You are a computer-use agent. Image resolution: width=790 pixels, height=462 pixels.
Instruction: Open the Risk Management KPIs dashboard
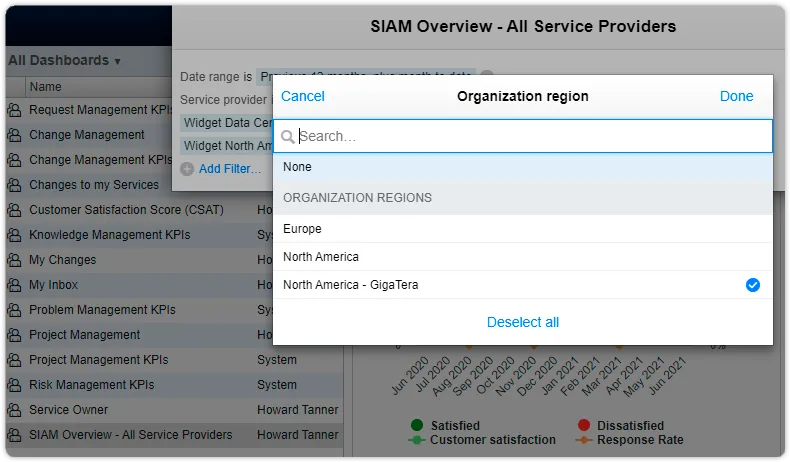click(x=92, y=385)
